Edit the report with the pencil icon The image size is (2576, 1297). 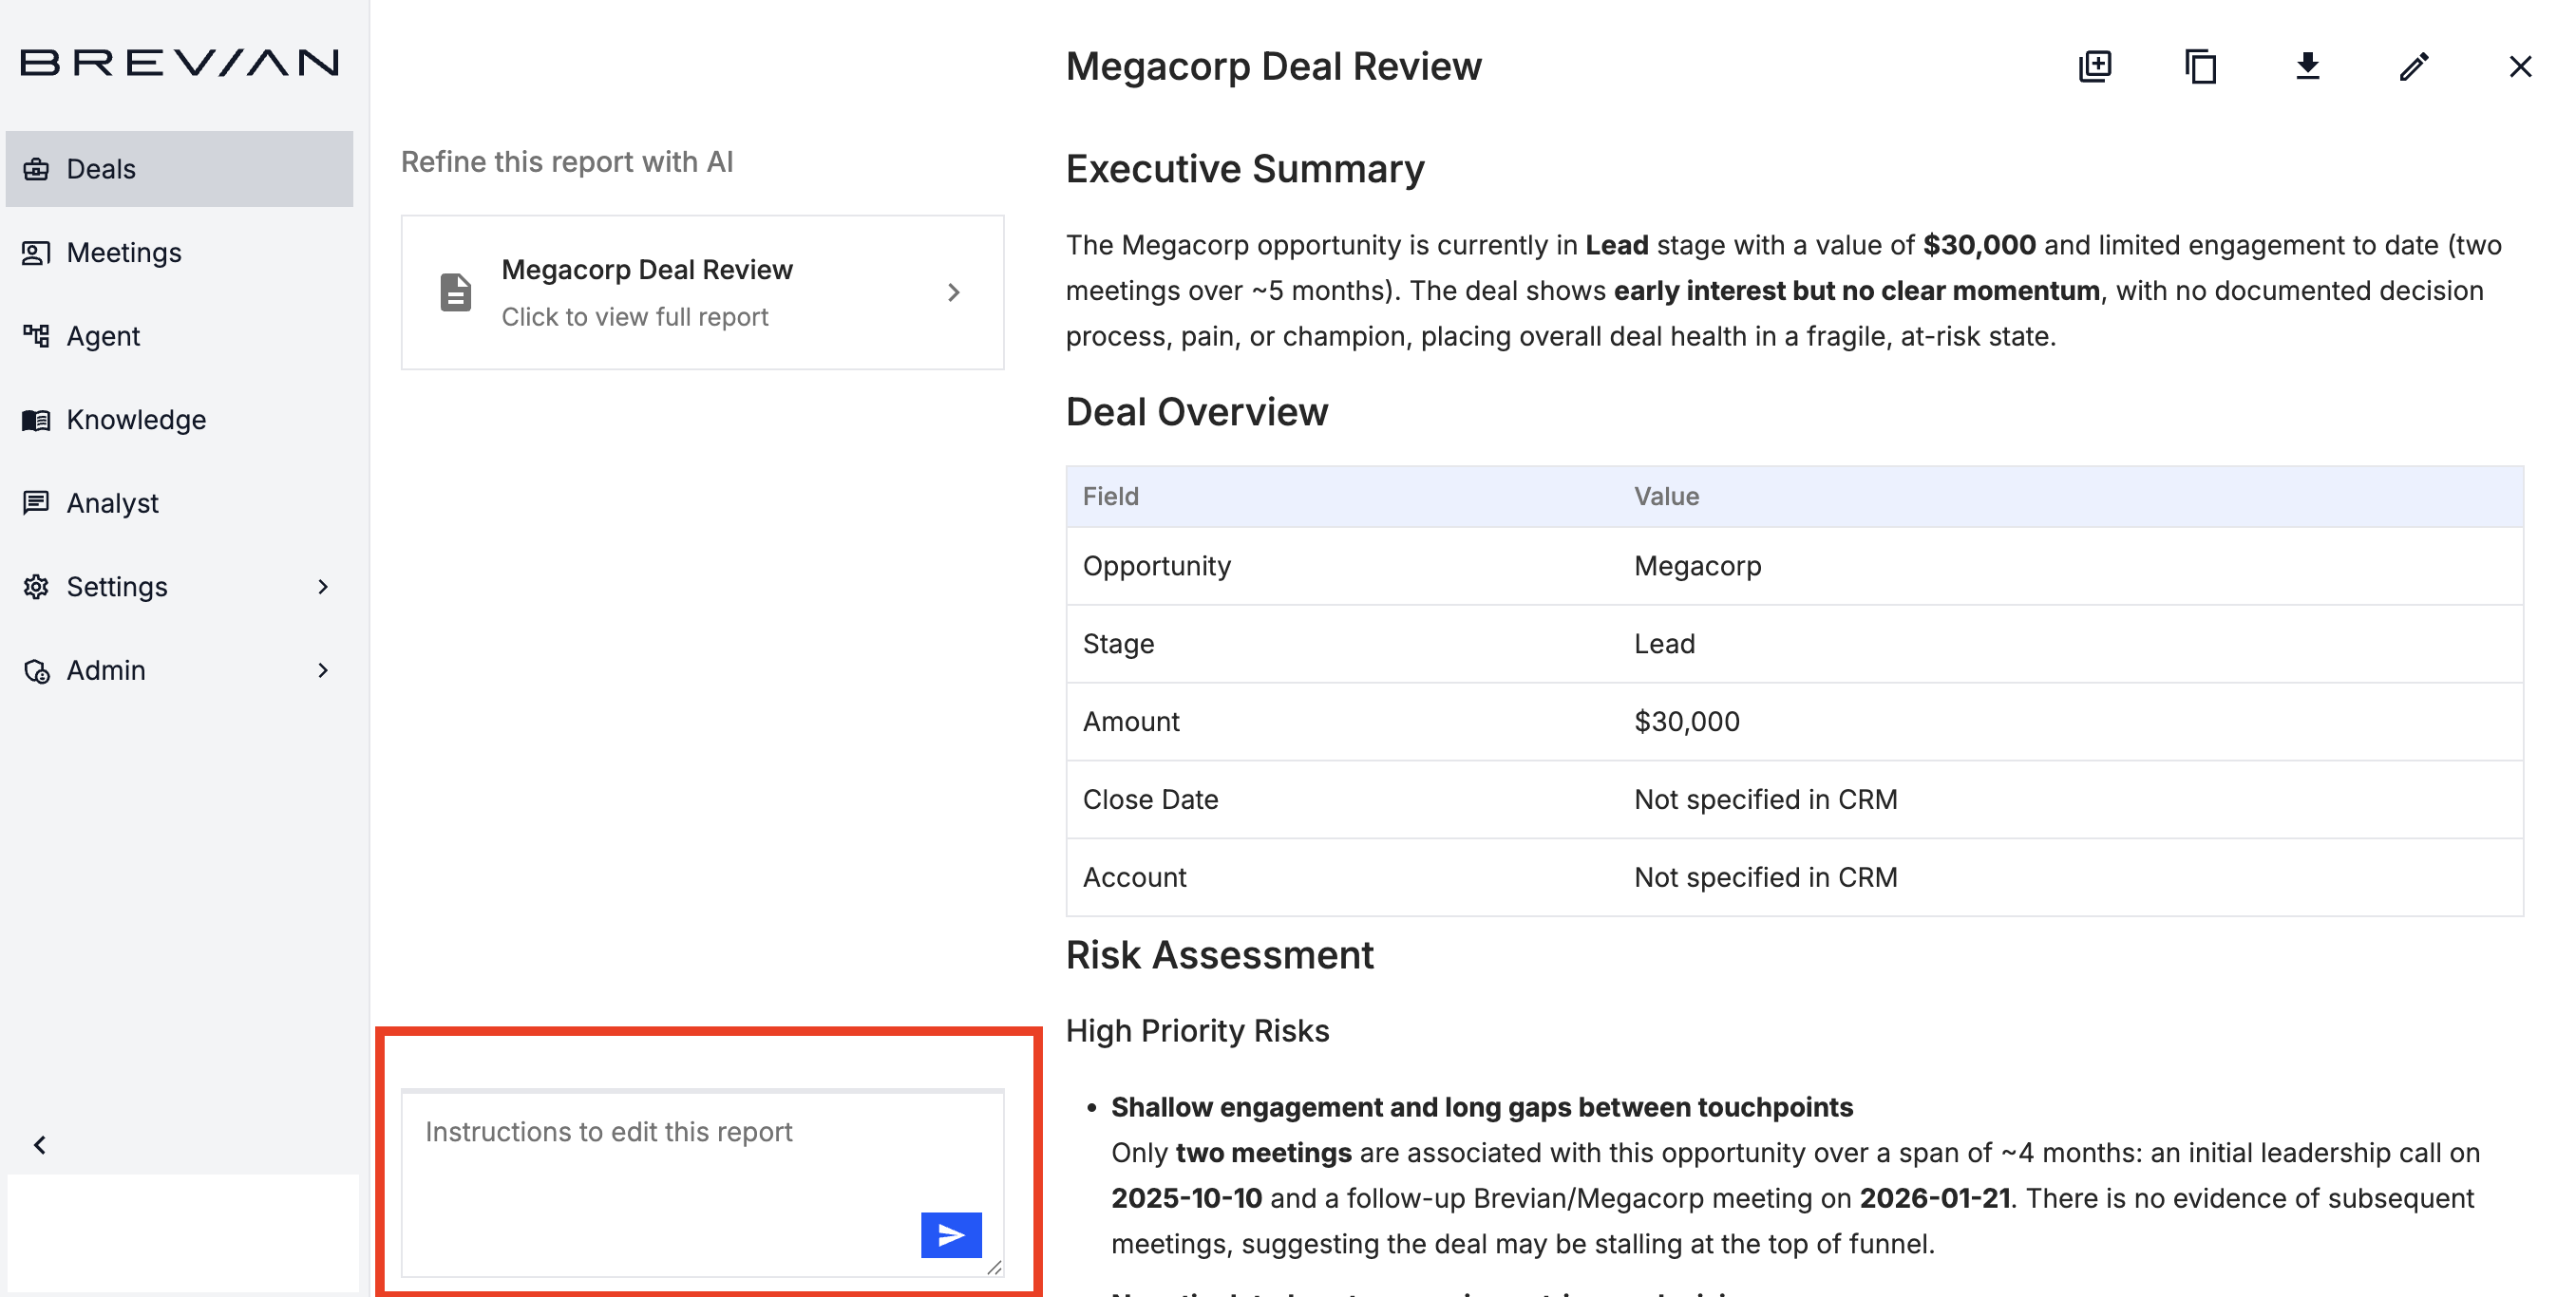tap(2414, 67)
